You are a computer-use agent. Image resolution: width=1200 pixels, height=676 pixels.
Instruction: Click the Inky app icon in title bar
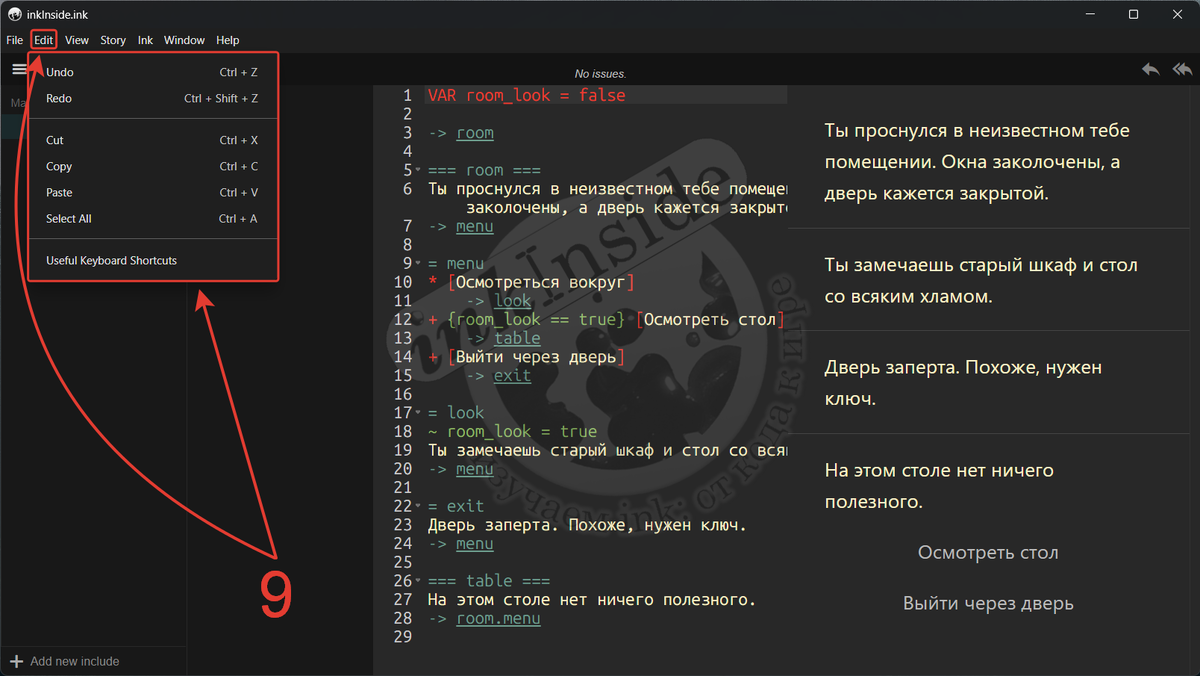coord(14,14)
